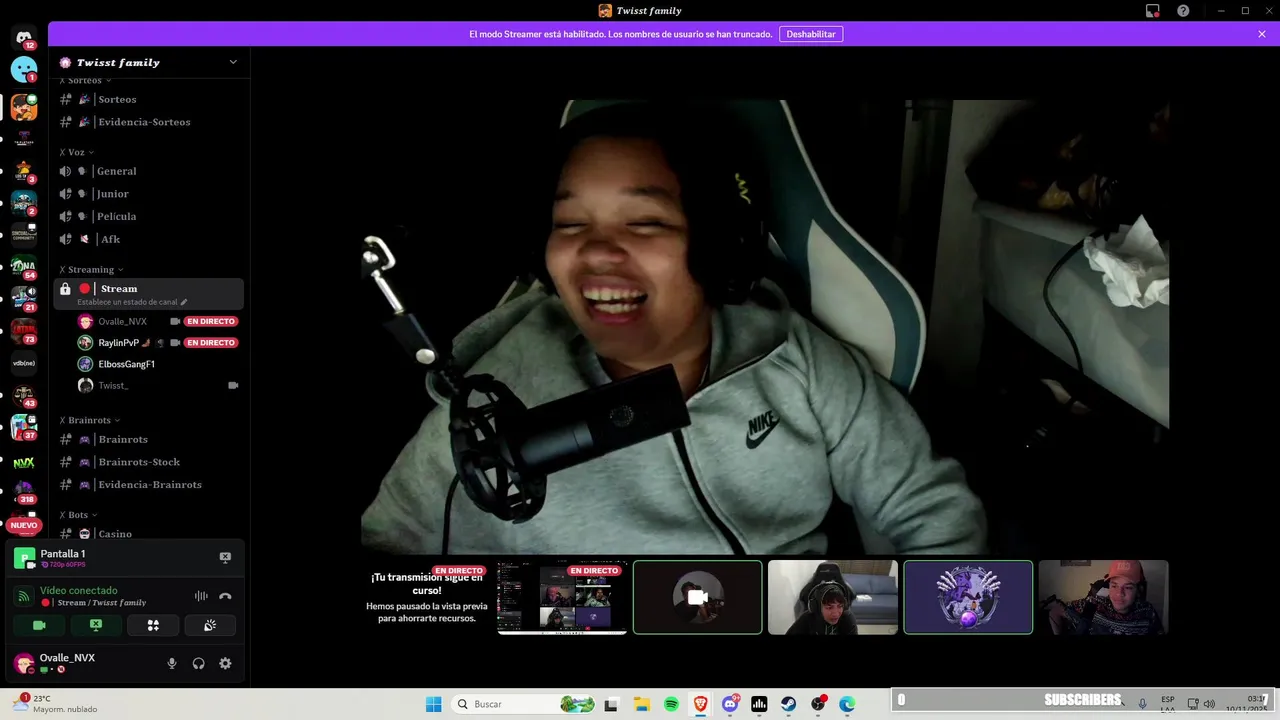Click the taskbar Buscar search box
The width and height of the screenshot is (1280, 720).
(x=525, y=704)
